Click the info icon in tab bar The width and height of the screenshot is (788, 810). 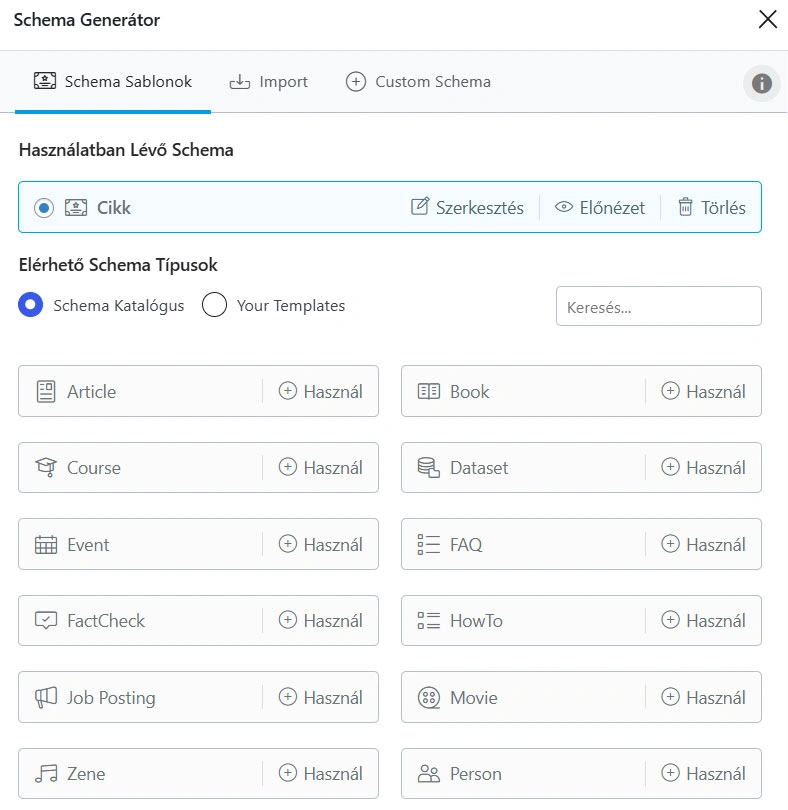coord(762,83)
